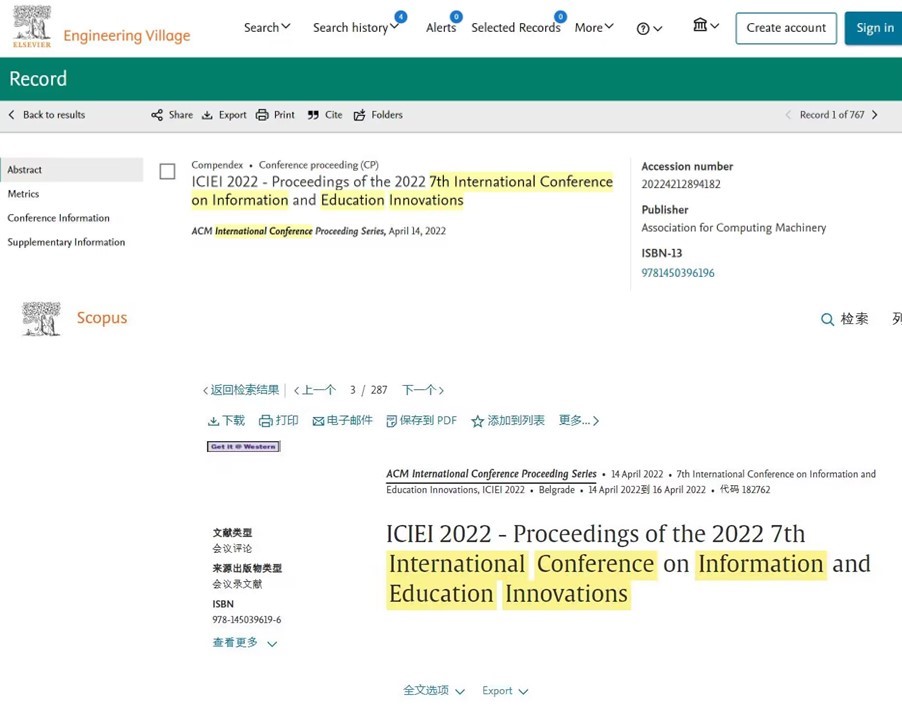Click the Scopus tree logo
902x717 pixels.
click(x=41, y=318)
